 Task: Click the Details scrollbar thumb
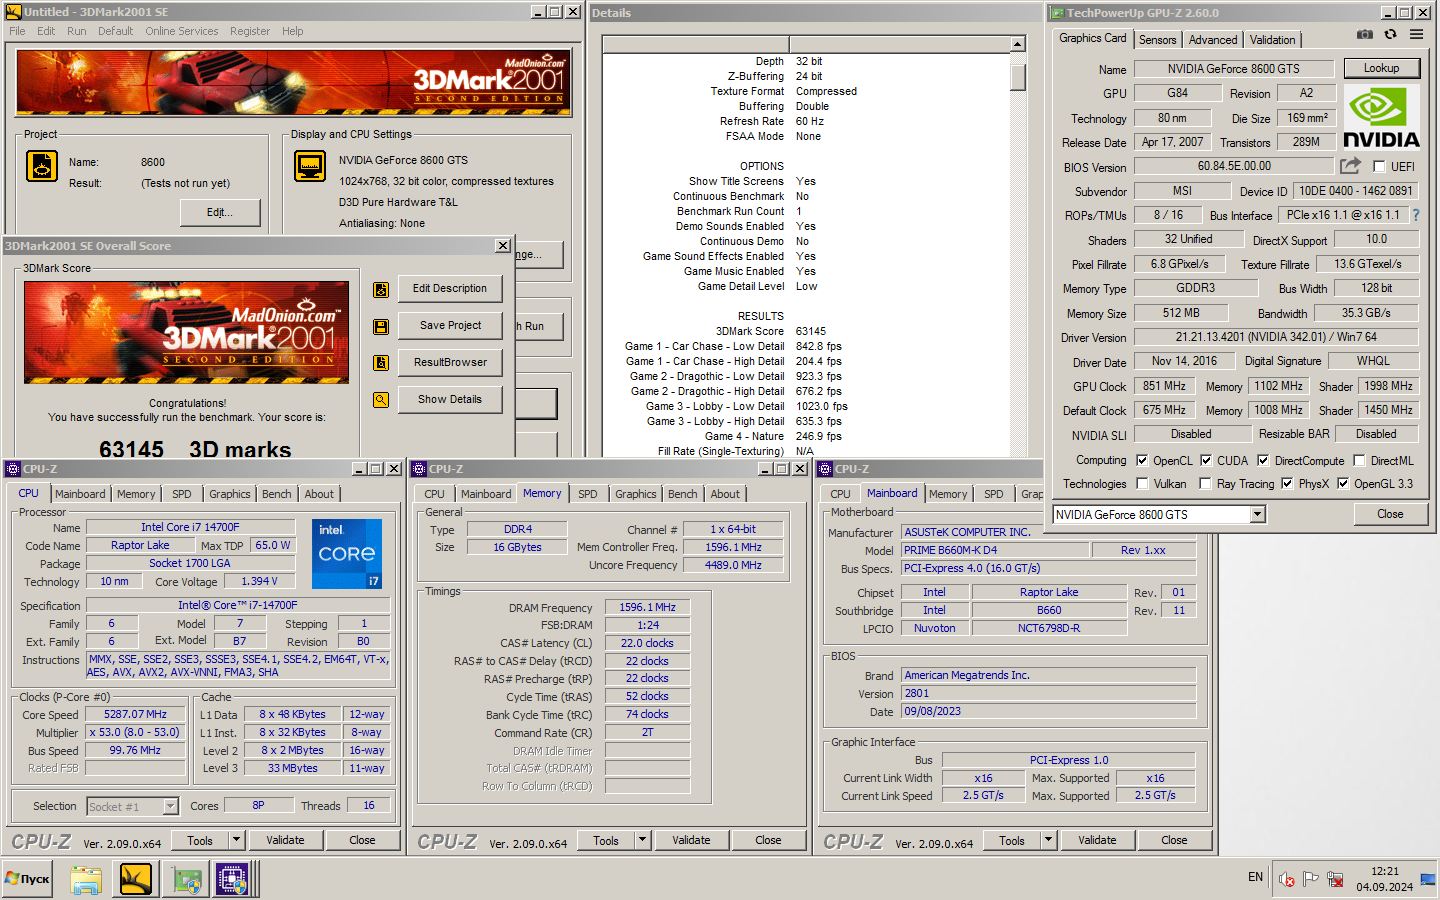pyautogui.click(x=1018, y=77)
